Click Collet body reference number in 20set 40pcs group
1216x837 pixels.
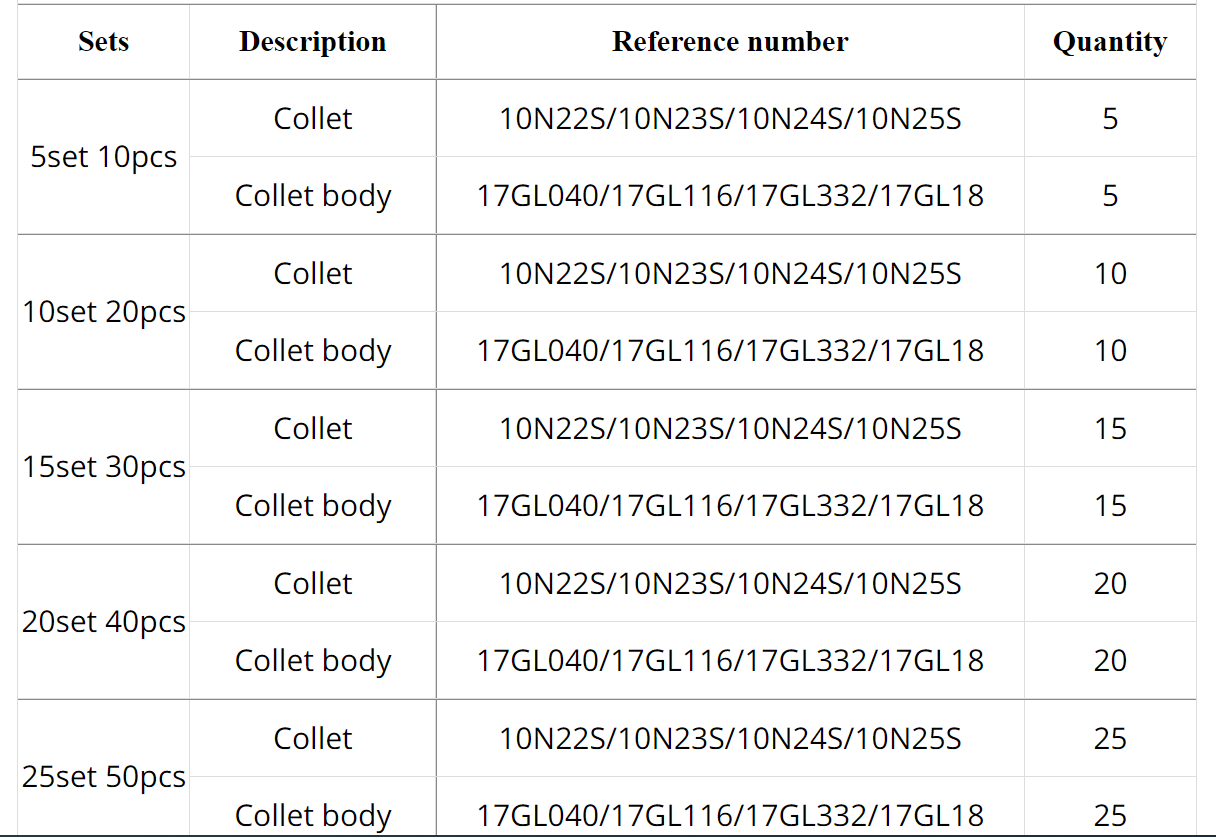[730, 661]
